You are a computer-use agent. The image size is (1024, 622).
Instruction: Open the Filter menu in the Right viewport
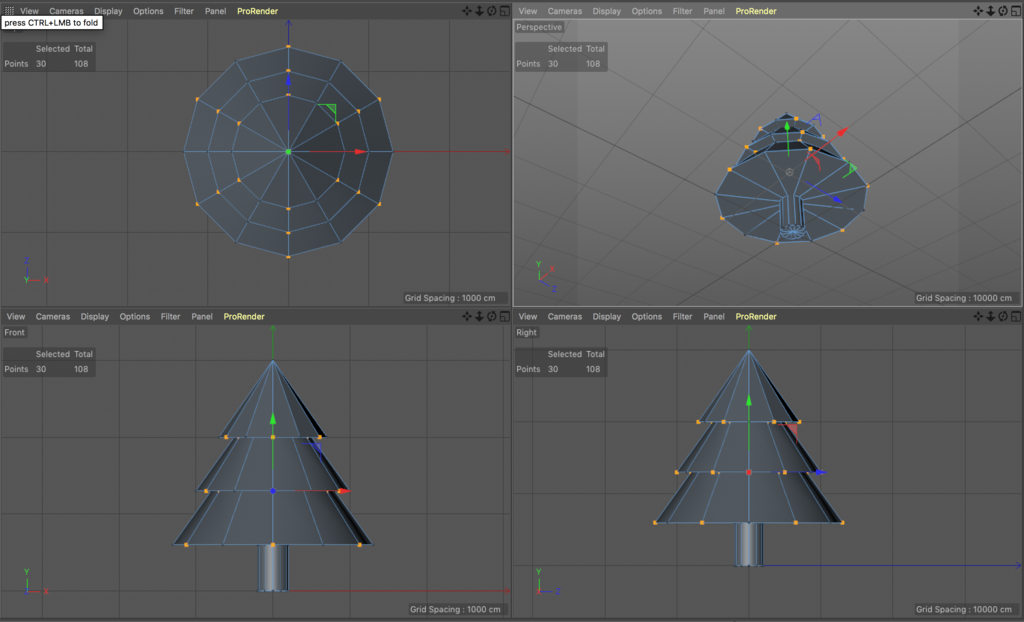pos(682,316)
